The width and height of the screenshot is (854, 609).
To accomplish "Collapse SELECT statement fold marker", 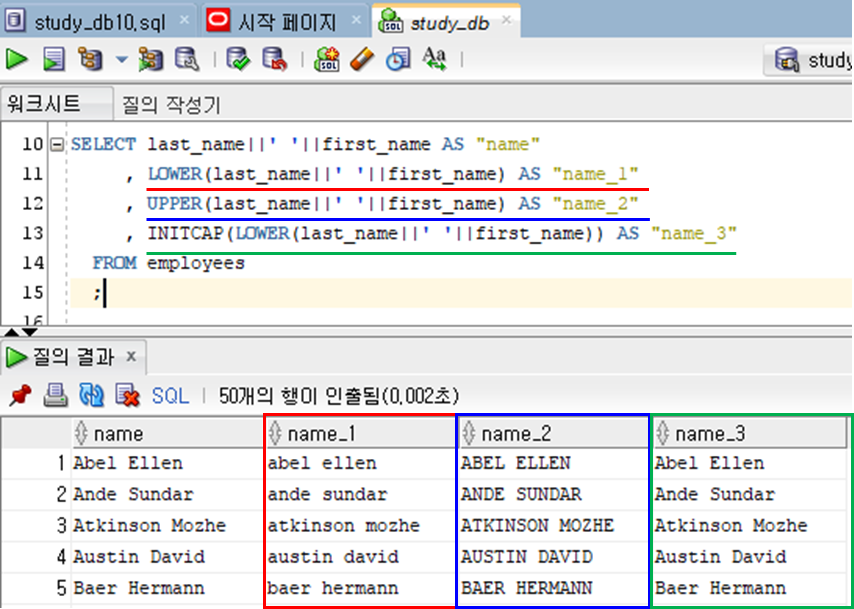I will [56, 145].
